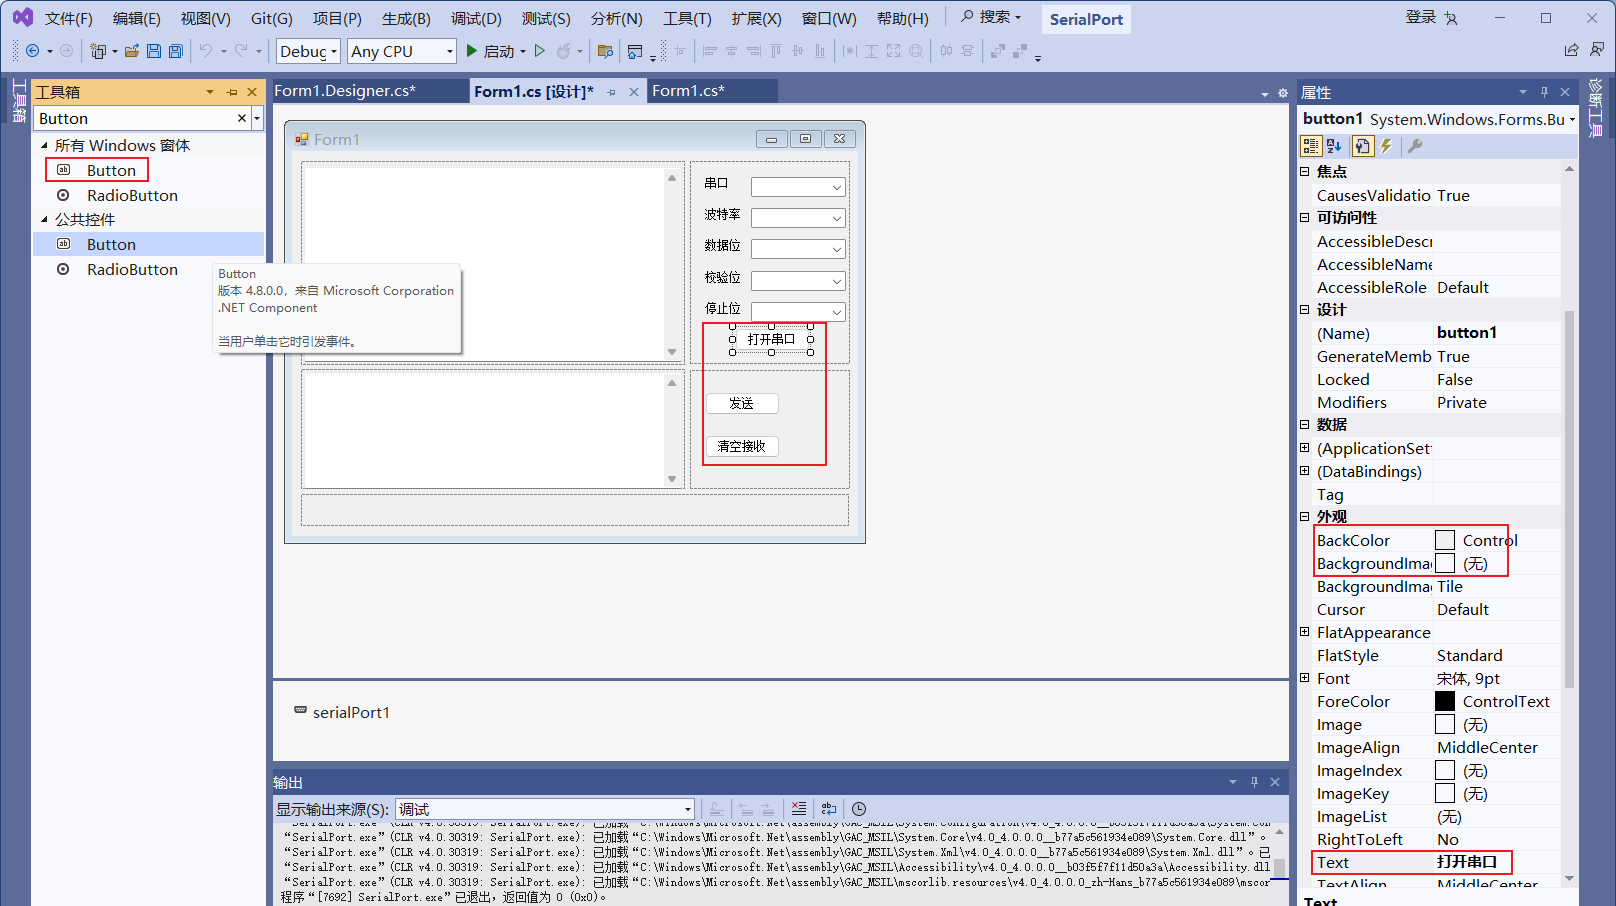Open the output source 调试 dropdown
Image resolution: width=1616 pixels, height=906 pixels.
(545, 809)
